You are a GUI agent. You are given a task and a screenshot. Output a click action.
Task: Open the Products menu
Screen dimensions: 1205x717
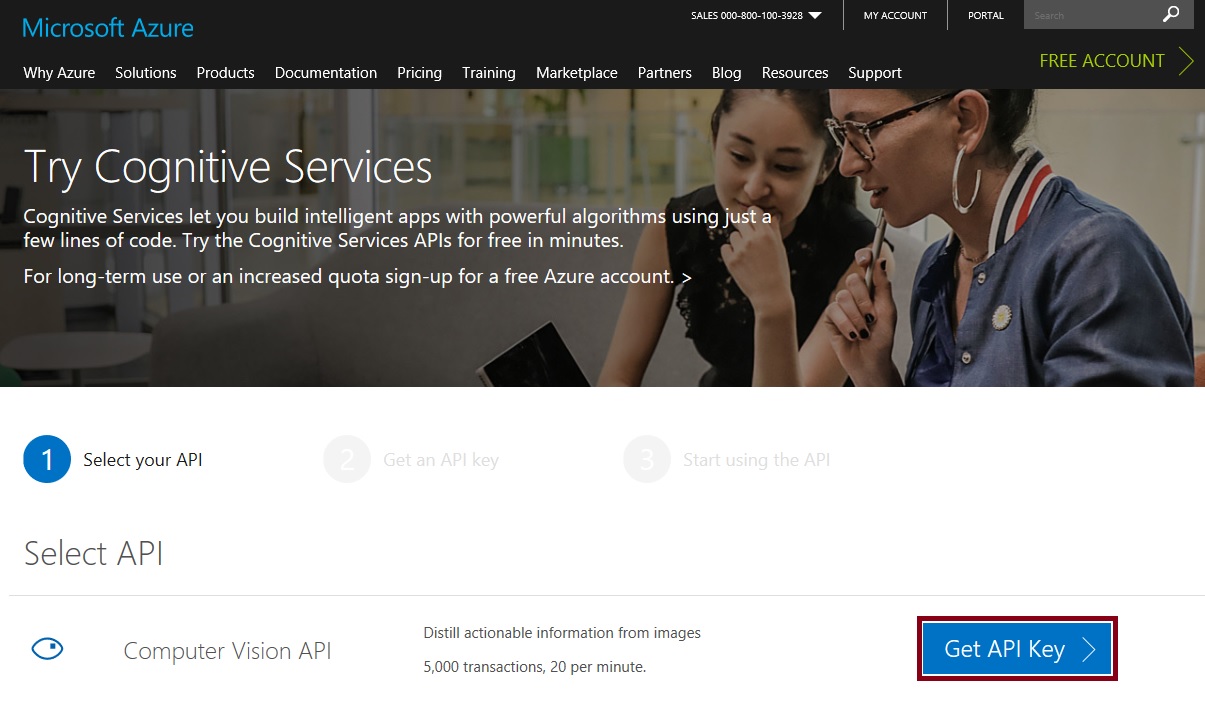click(x=225, y=73)
